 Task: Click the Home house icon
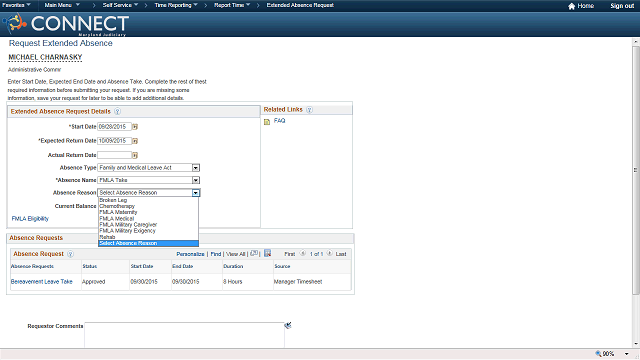pos(571,6)
